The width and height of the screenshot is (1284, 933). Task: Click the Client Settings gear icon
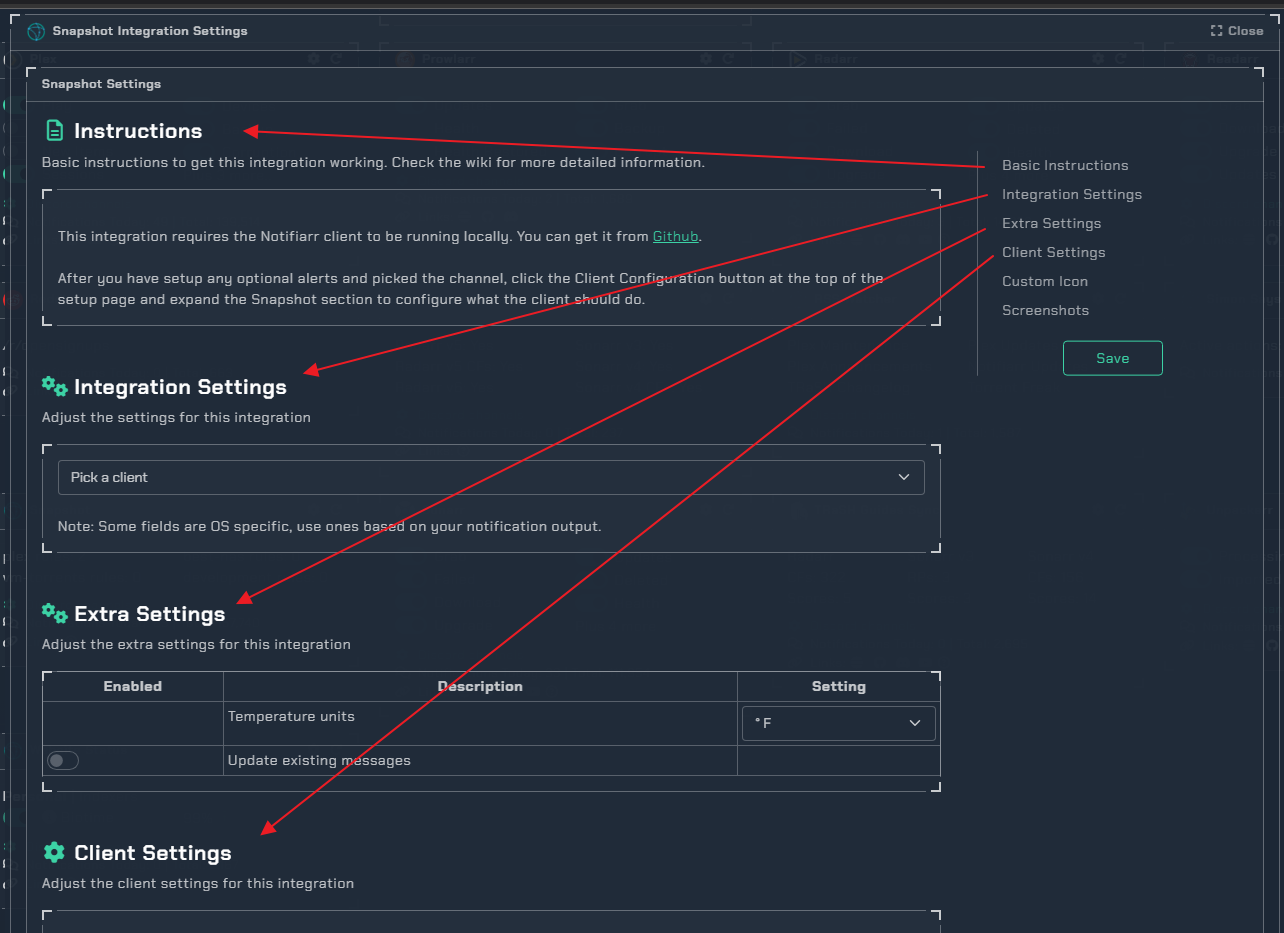pos(54,853)
